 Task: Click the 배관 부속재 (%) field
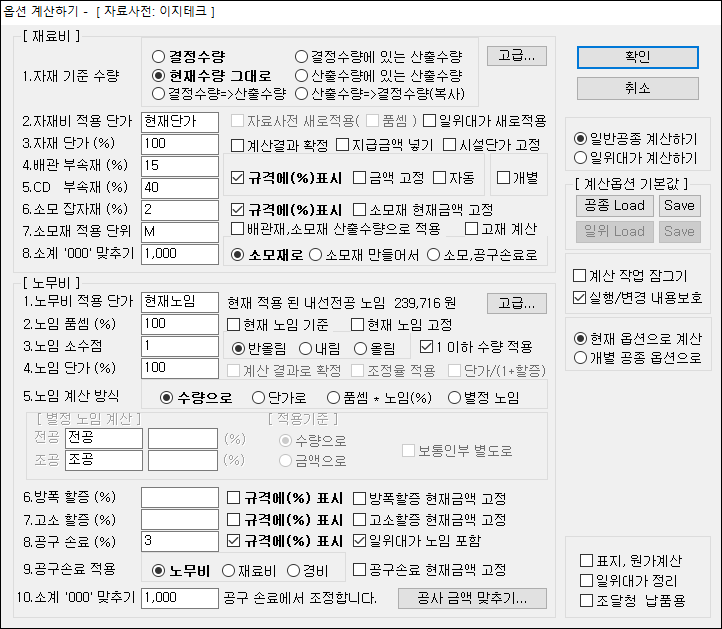pyautogui.click(x=180, y=166)
